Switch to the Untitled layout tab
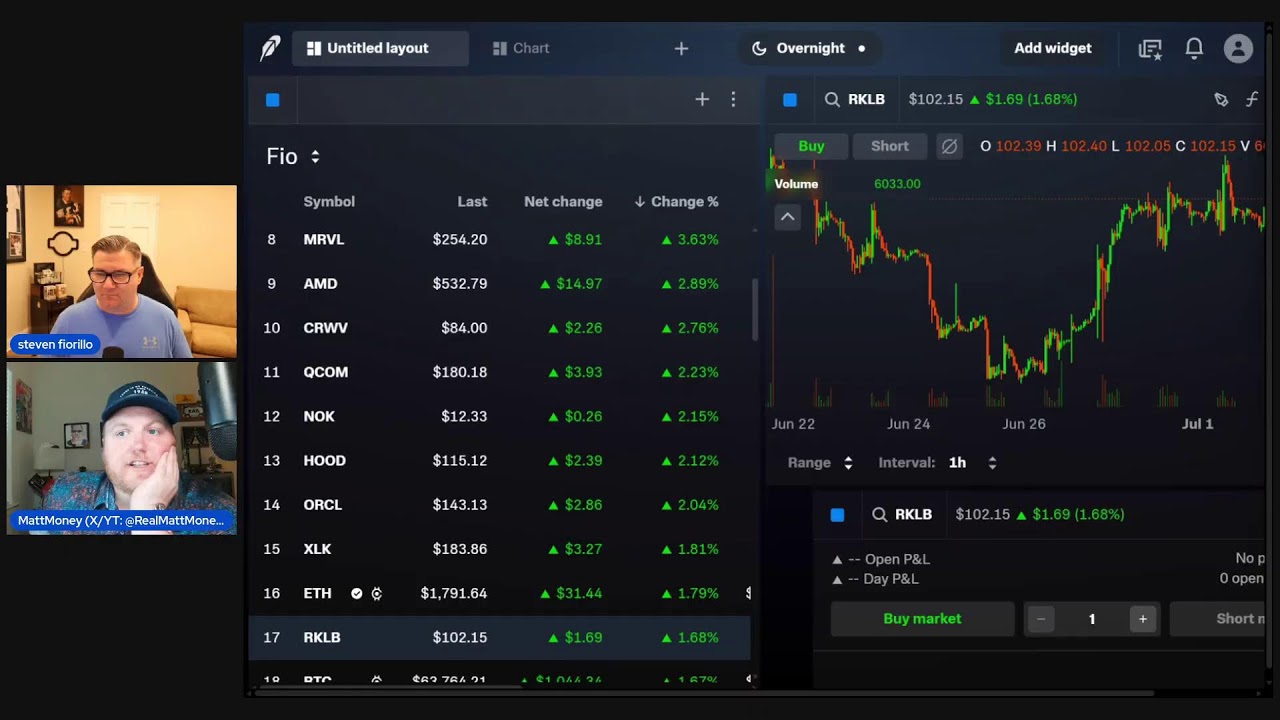This screenshot has height=720, width=1280. 380,48
